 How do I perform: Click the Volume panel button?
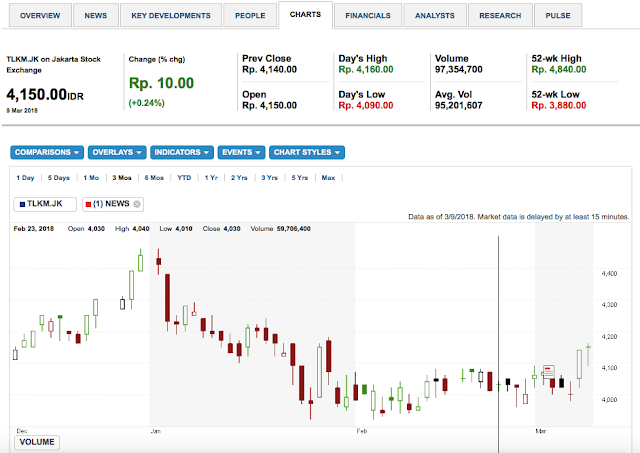tap(37, 442)
